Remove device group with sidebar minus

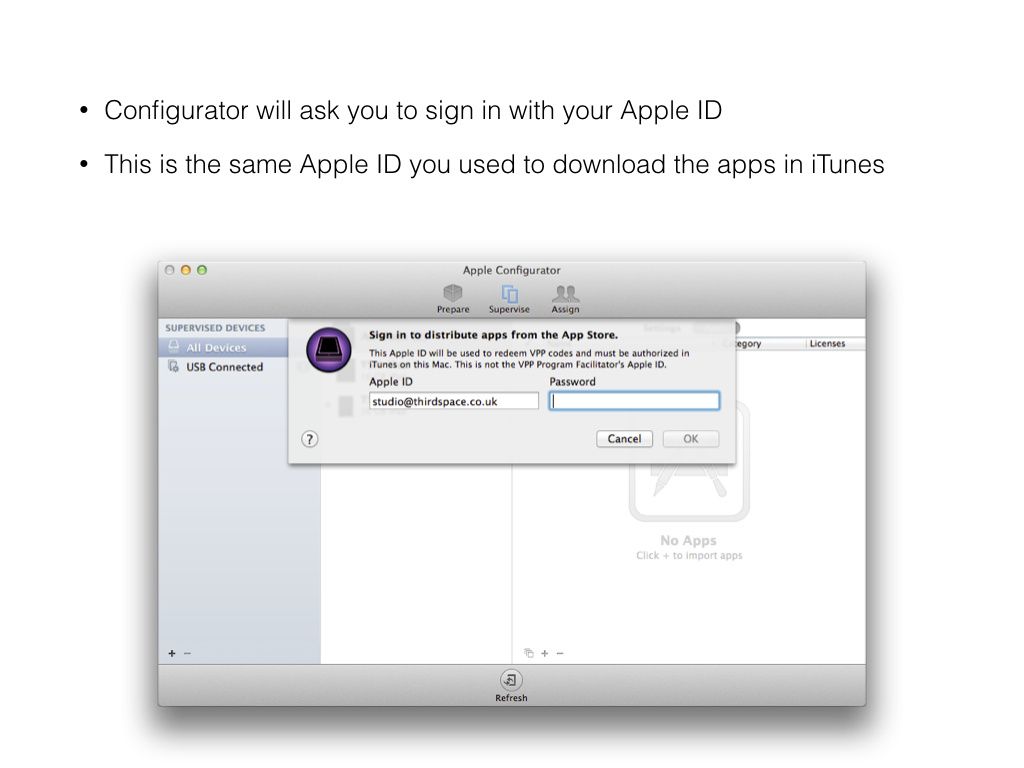[x=187, y=653]
